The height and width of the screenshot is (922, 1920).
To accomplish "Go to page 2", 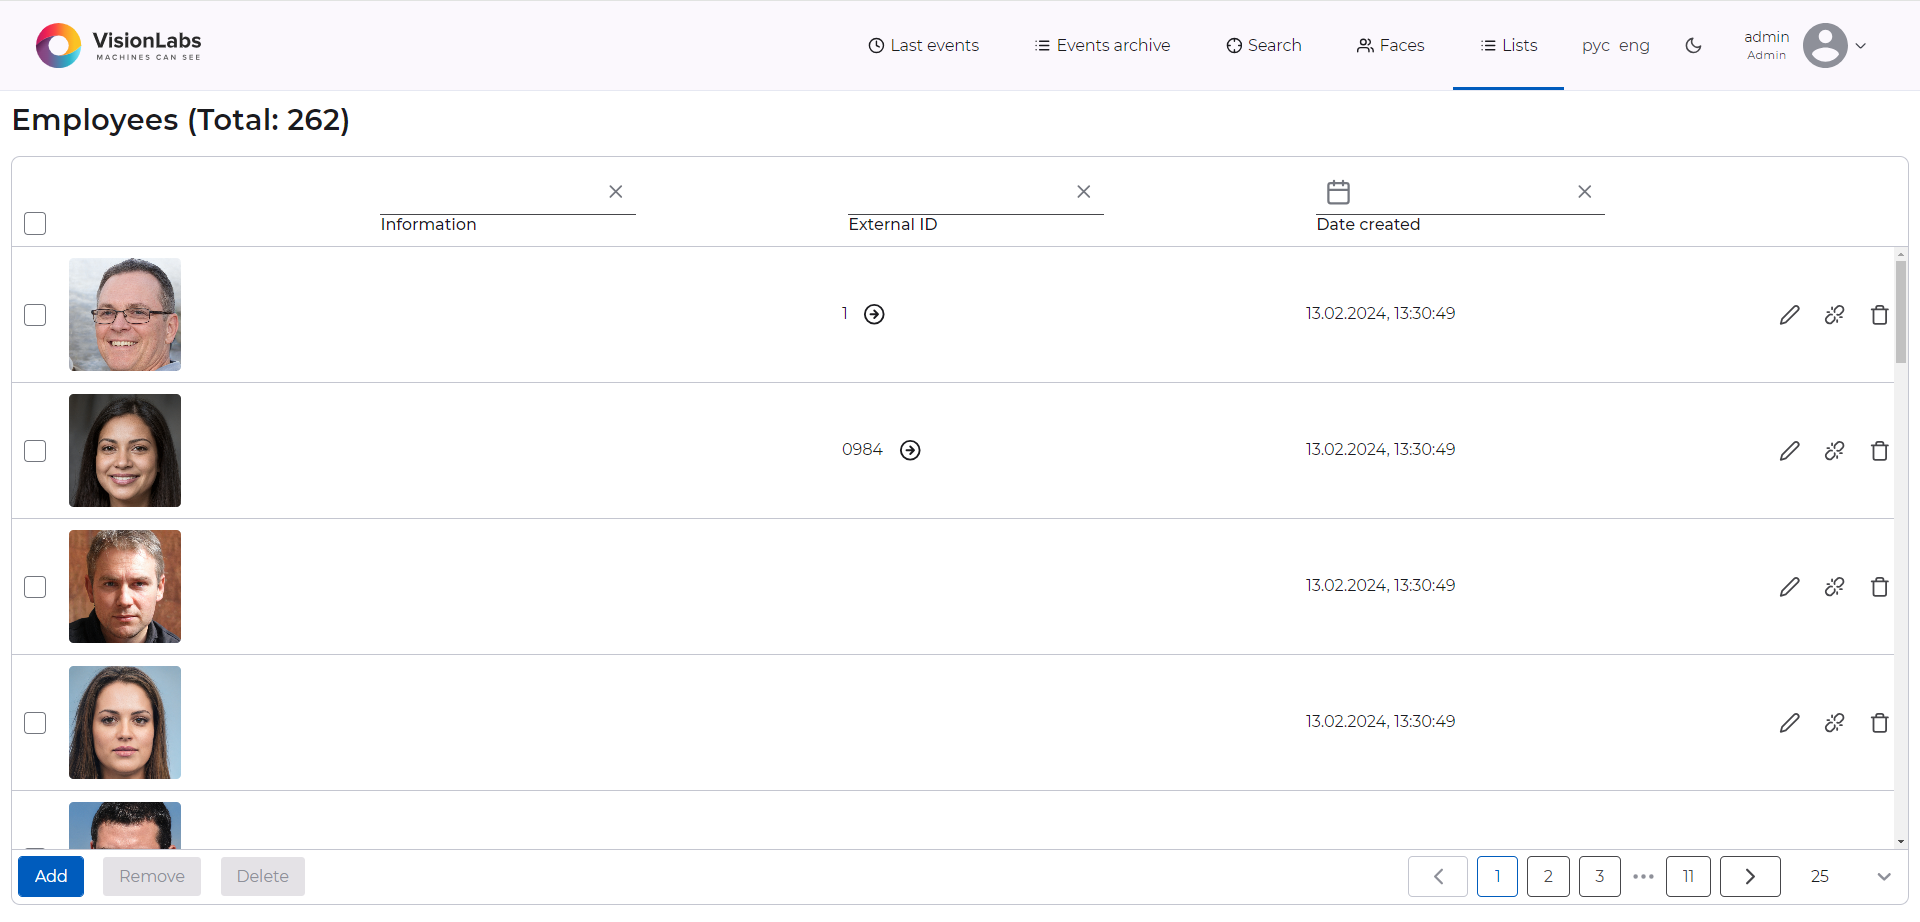I will coord(1548,876).
